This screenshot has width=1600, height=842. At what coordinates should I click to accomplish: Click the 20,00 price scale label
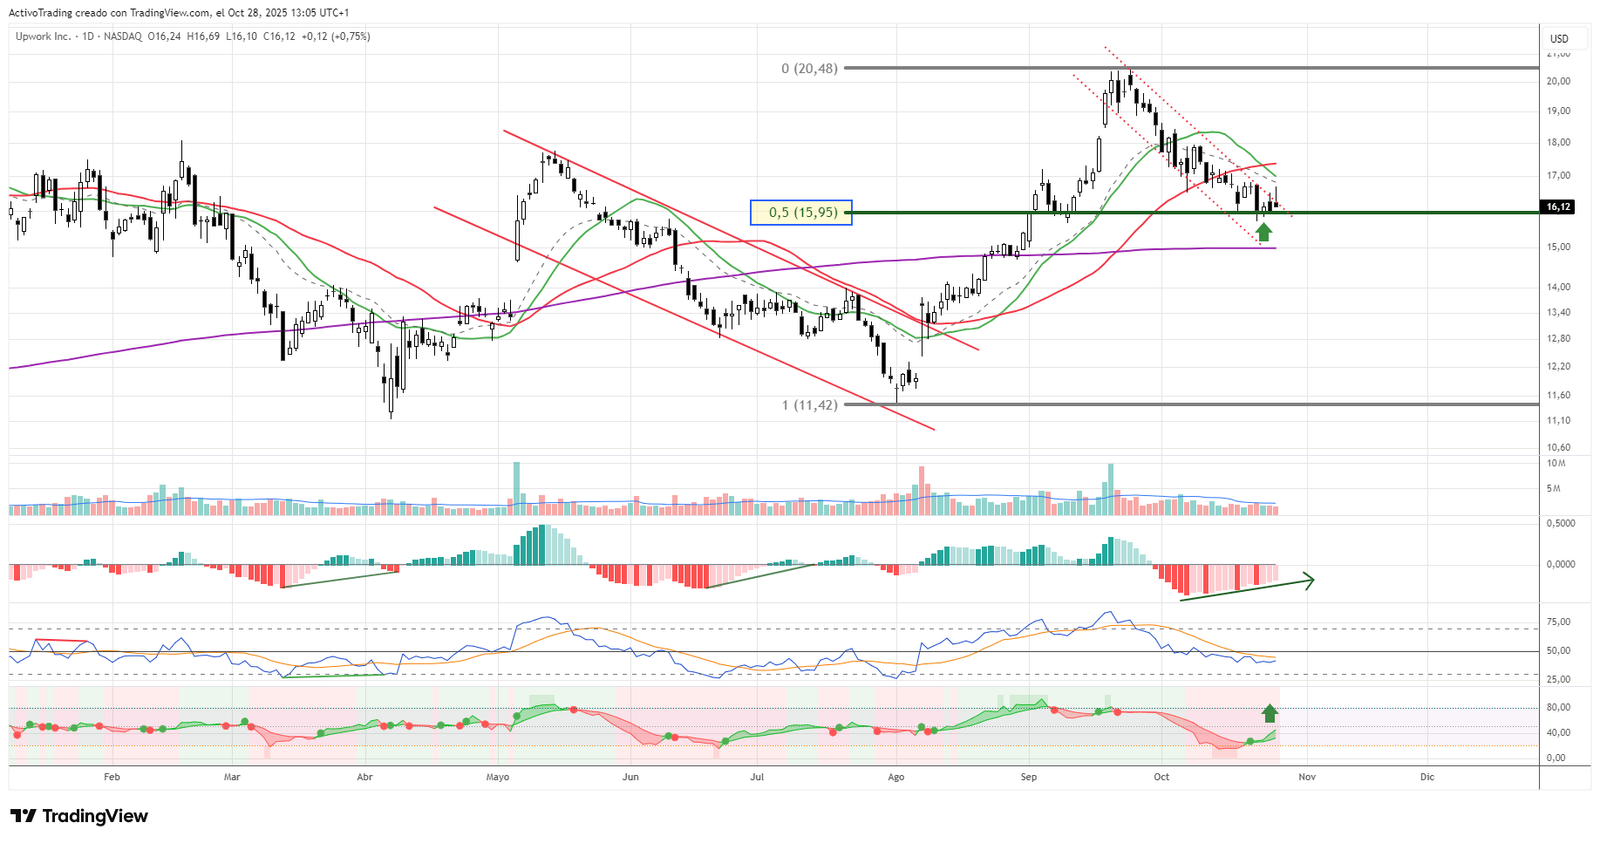pyautogui.click(x=1558, y=81)
